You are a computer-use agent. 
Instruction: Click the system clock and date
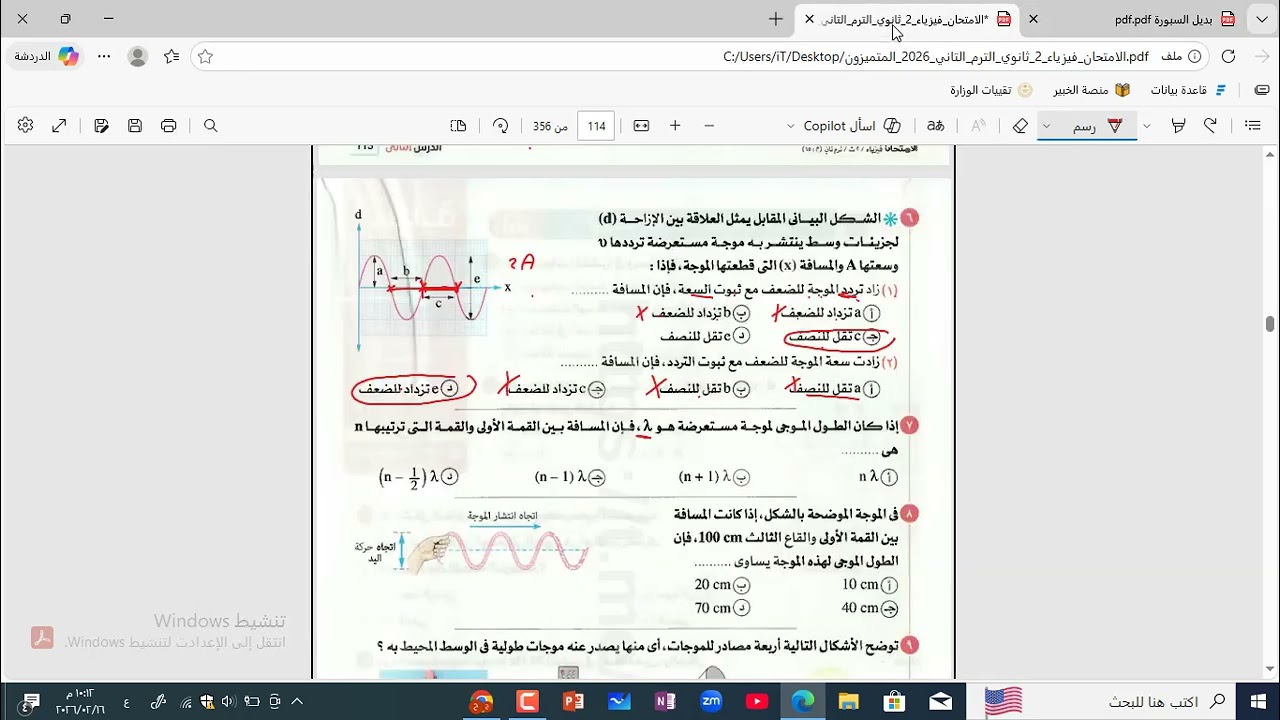[x=78, y=701]
